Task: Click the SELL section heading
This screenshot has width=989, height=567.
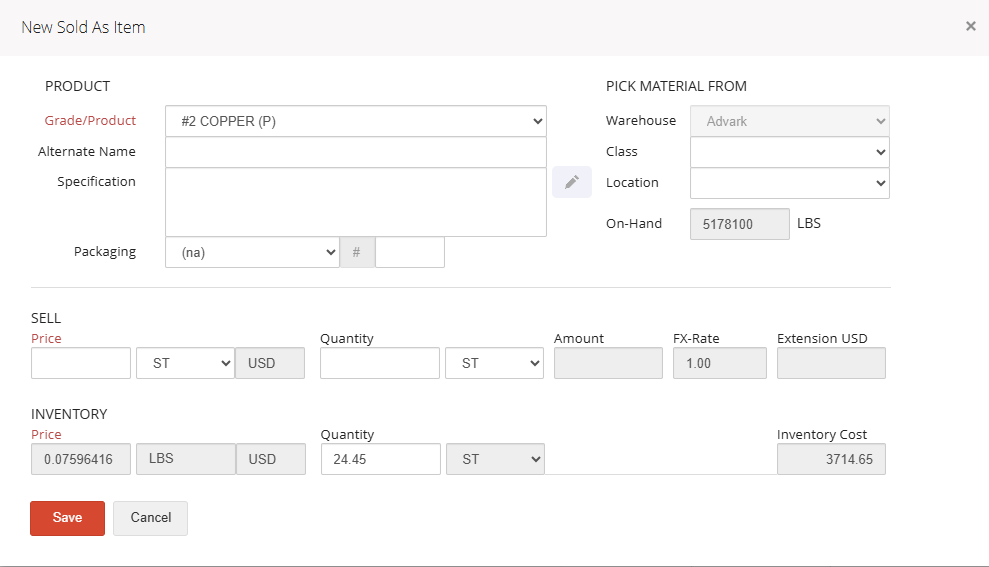Action: point(46,318)
